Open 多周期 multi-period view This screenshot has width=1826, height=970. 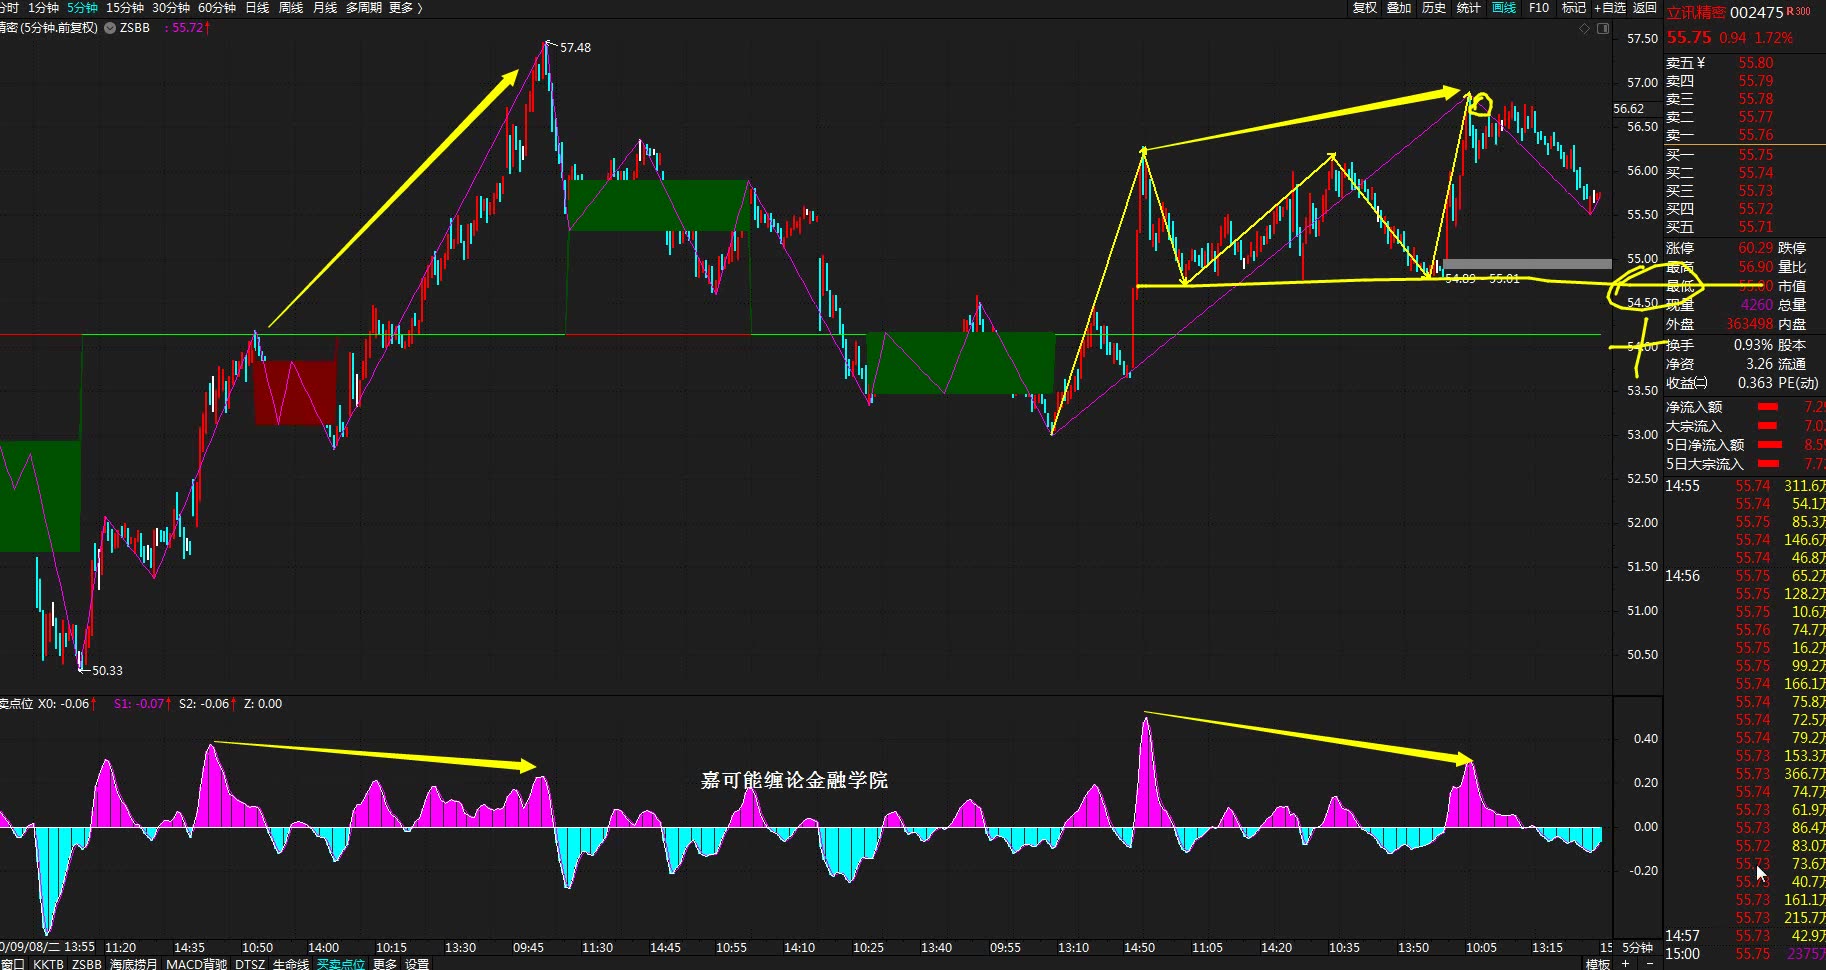point(364,7)
